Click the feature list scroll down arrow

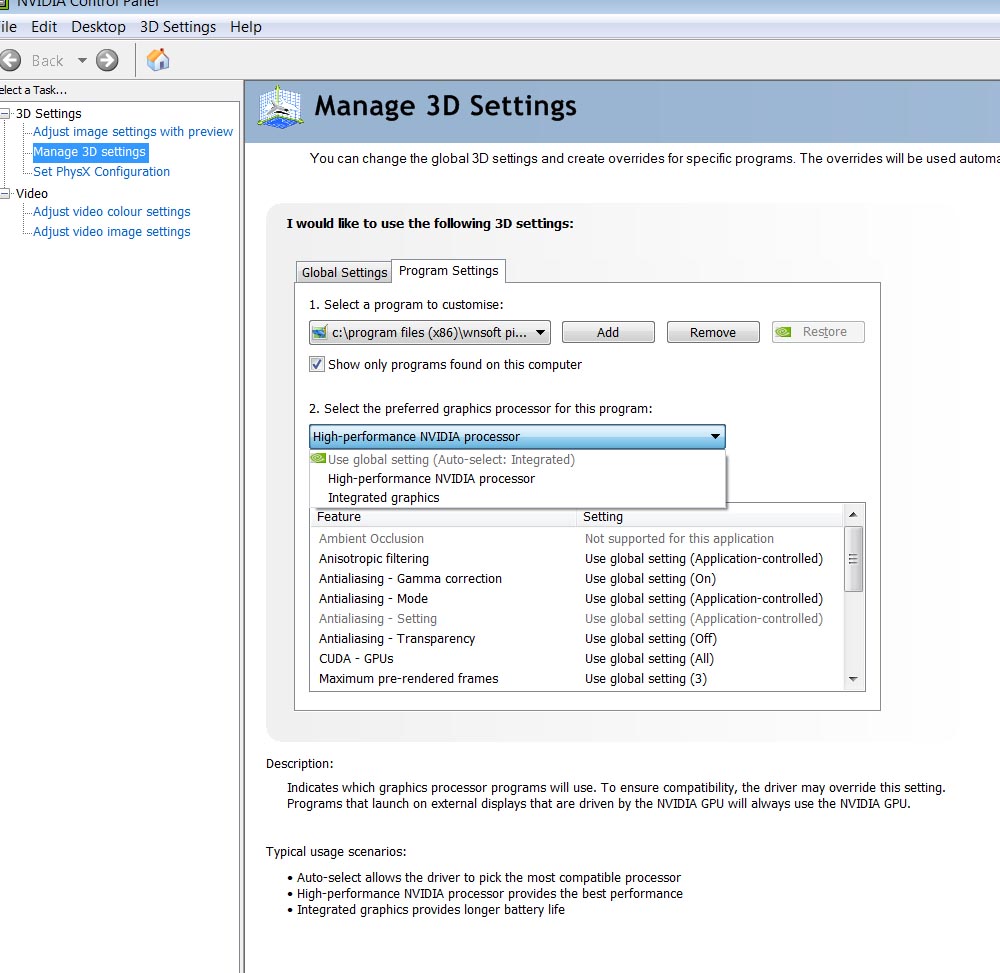(x=853, y=680)
